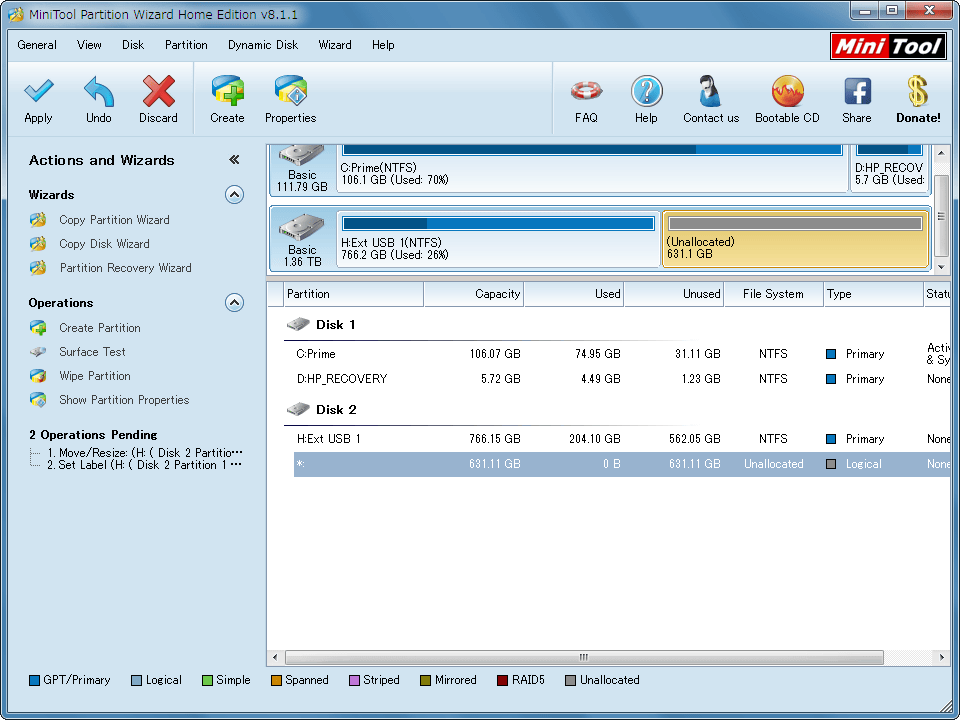Select the unallocated 631.11 GB row
960x720 pixels.
[621, 464]
